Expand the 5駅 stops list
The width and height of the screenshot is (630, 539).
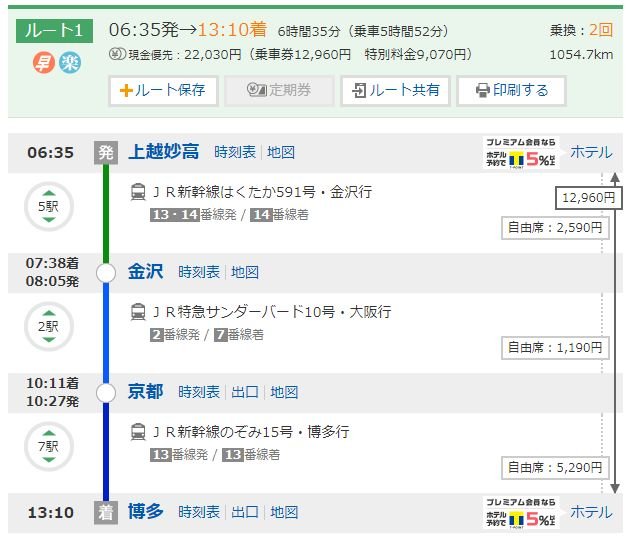(49, 206)
